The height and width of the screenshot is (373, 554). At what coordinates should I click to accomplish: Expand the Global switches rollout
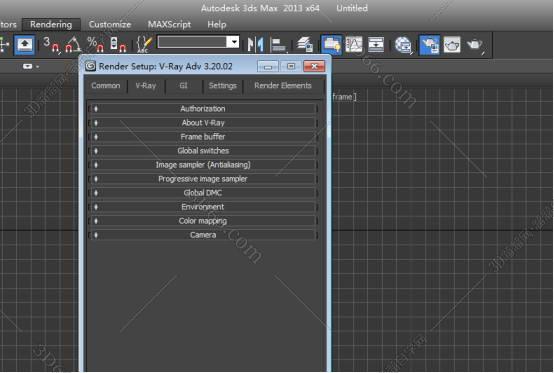[x=203, y=151]
